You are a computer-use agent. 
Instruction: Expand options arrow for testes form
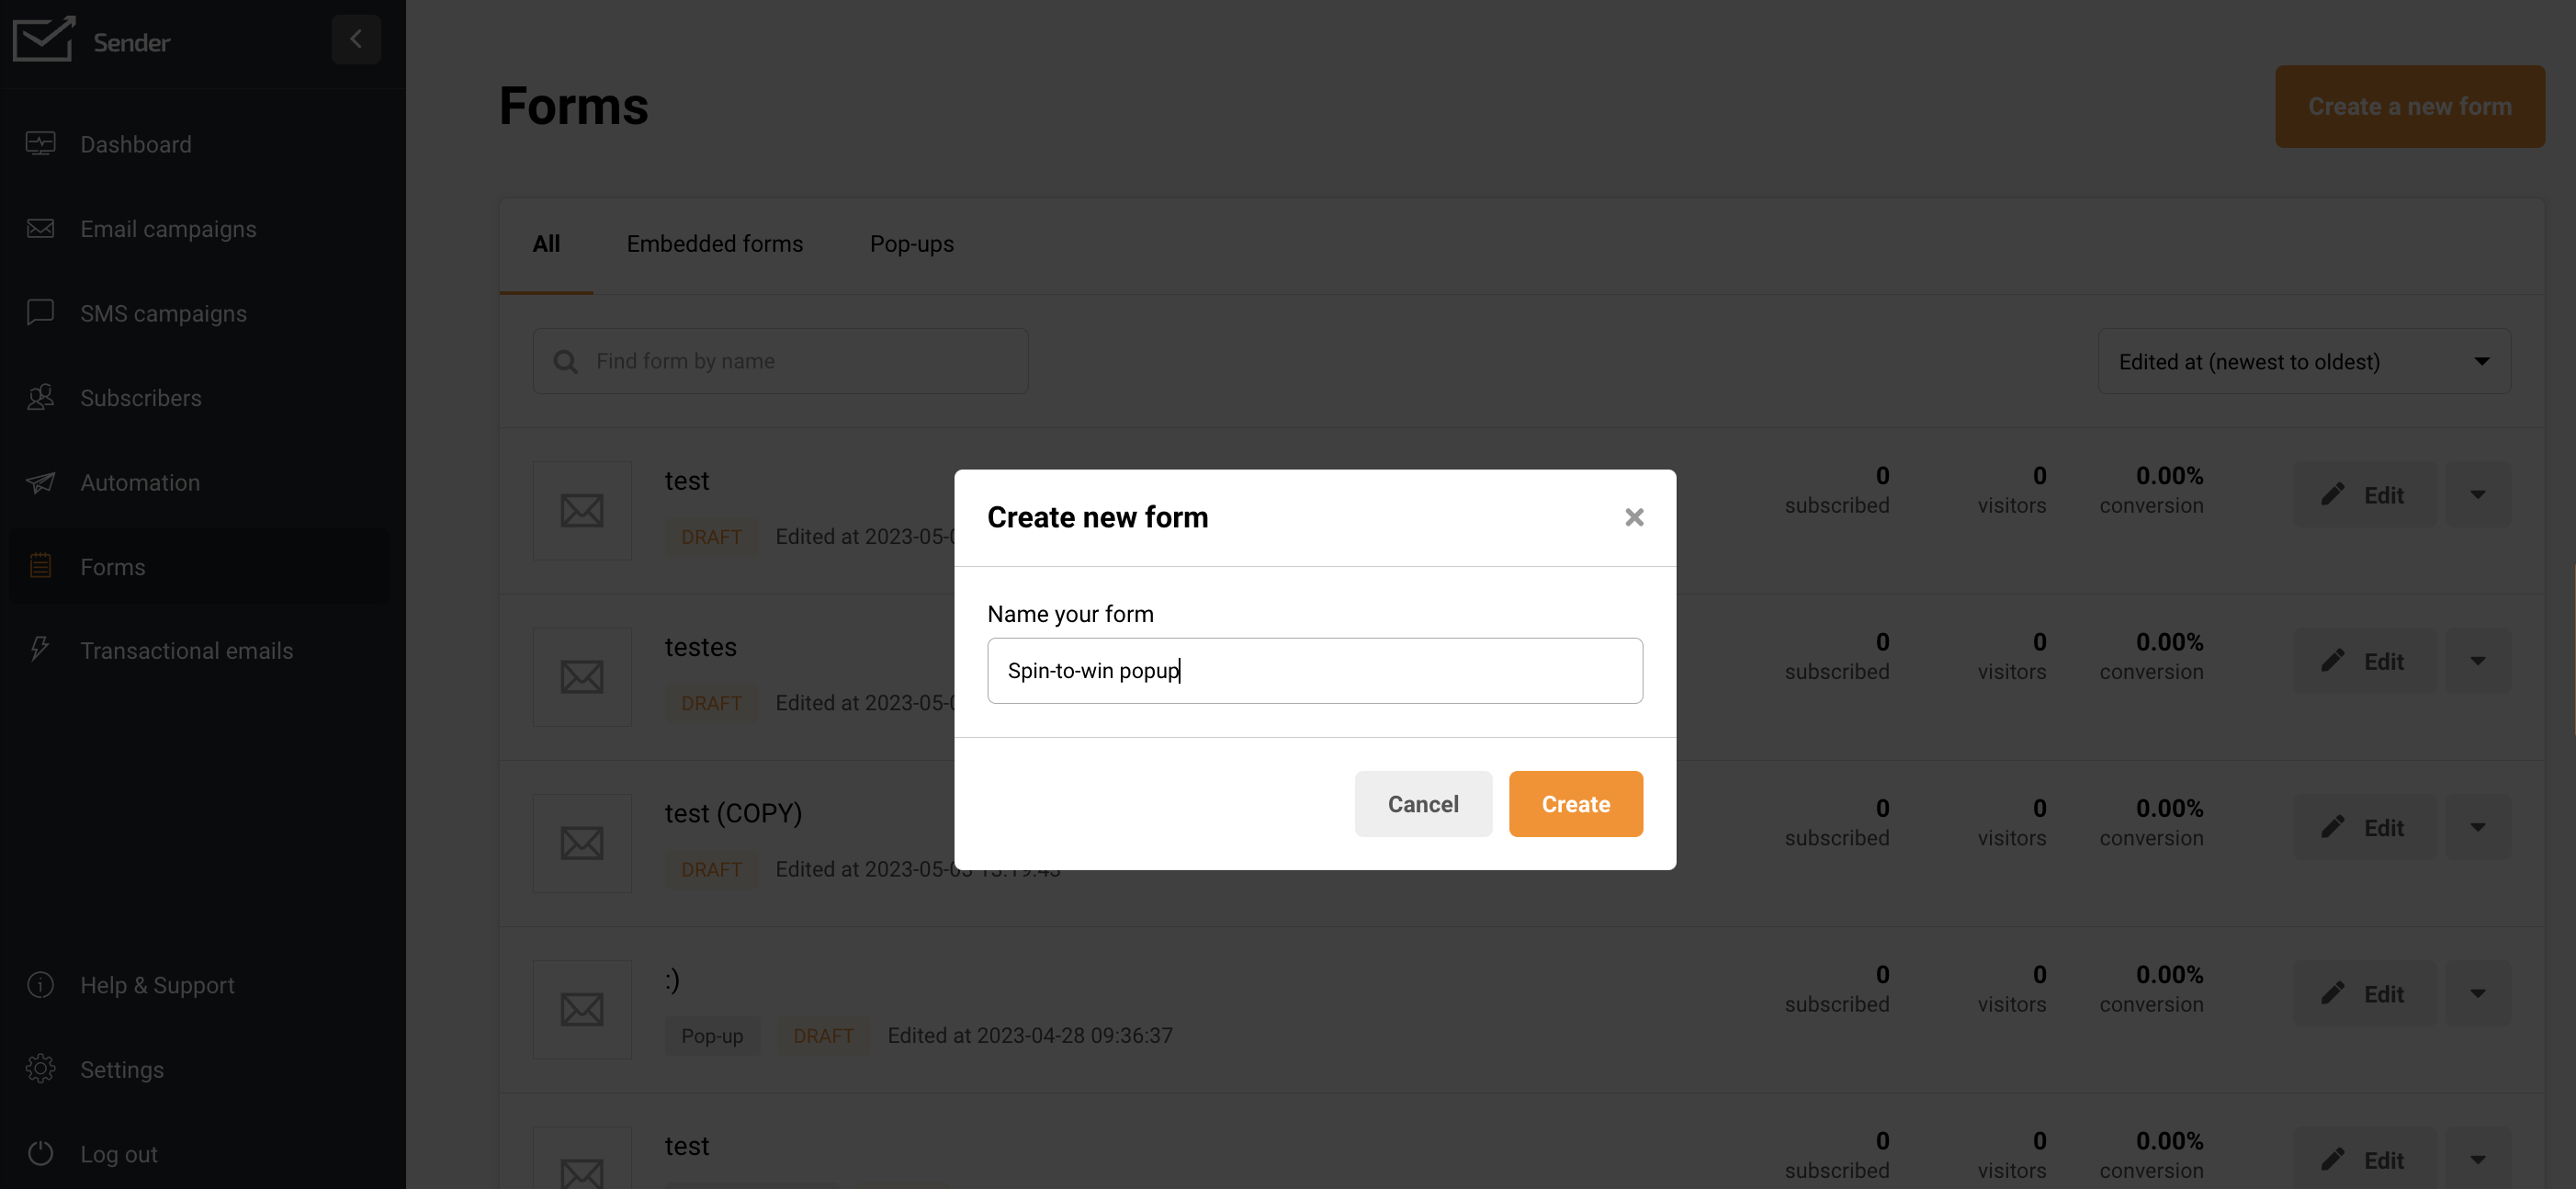[2477, 661]
